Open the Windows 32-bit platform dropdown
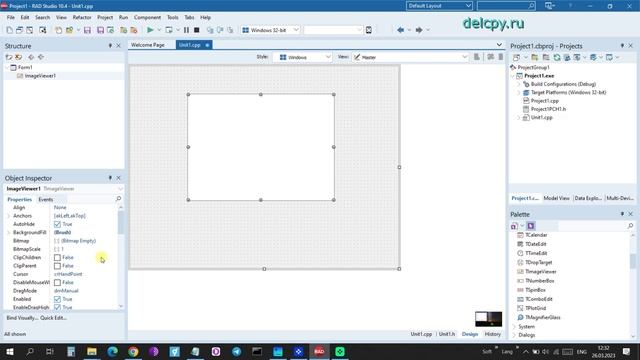The image size is (640, 360). [x=270, y=30]
